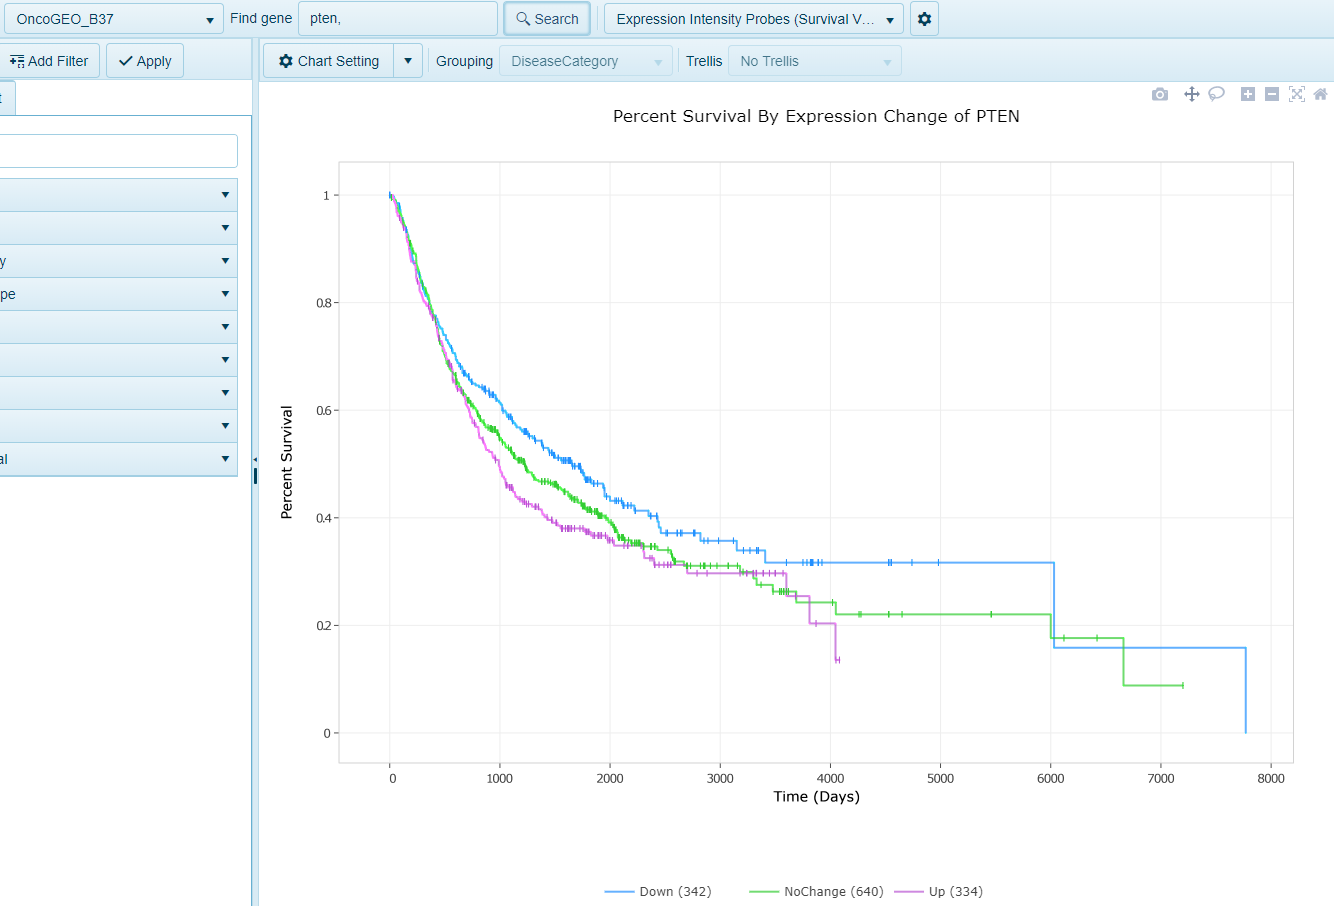Click the autoscale icon on the chart toolbar
Image resolution: width=1334 pixels, height=906 pixels.
tap(1296, 93)
